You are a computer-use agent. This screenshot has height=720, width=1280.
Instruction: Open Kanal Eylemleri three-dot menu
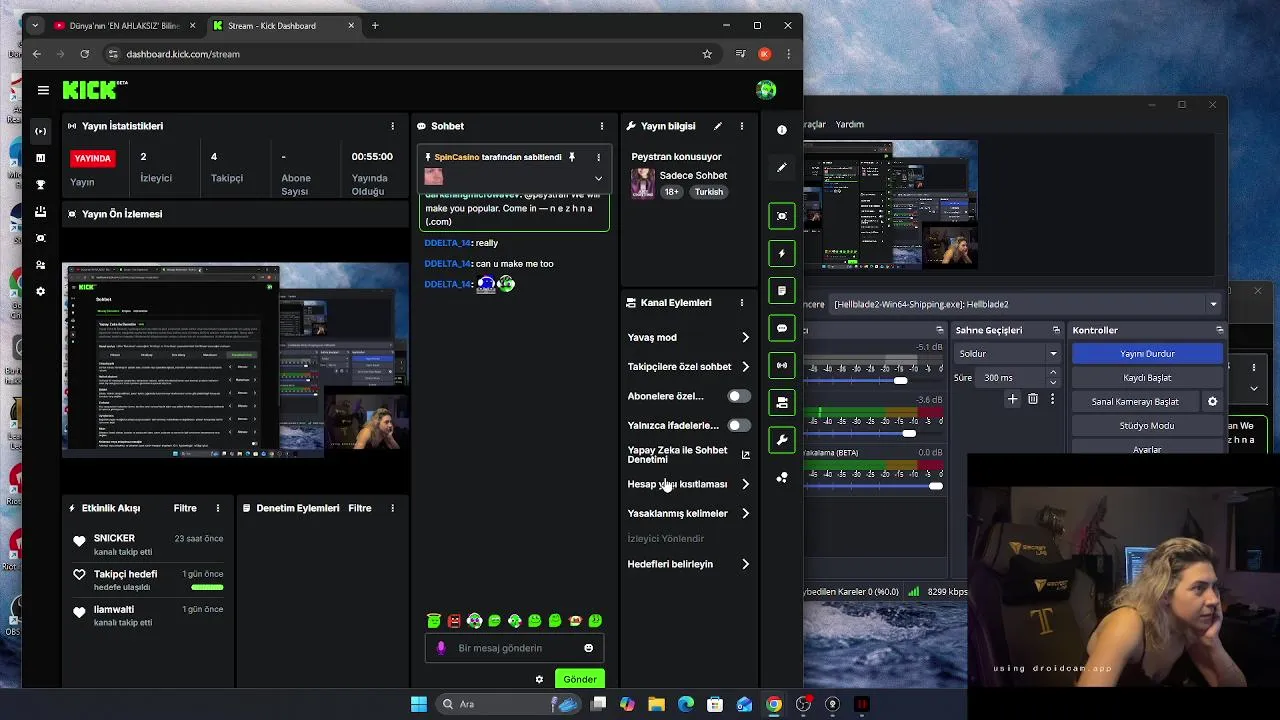(x=741, y=302)
